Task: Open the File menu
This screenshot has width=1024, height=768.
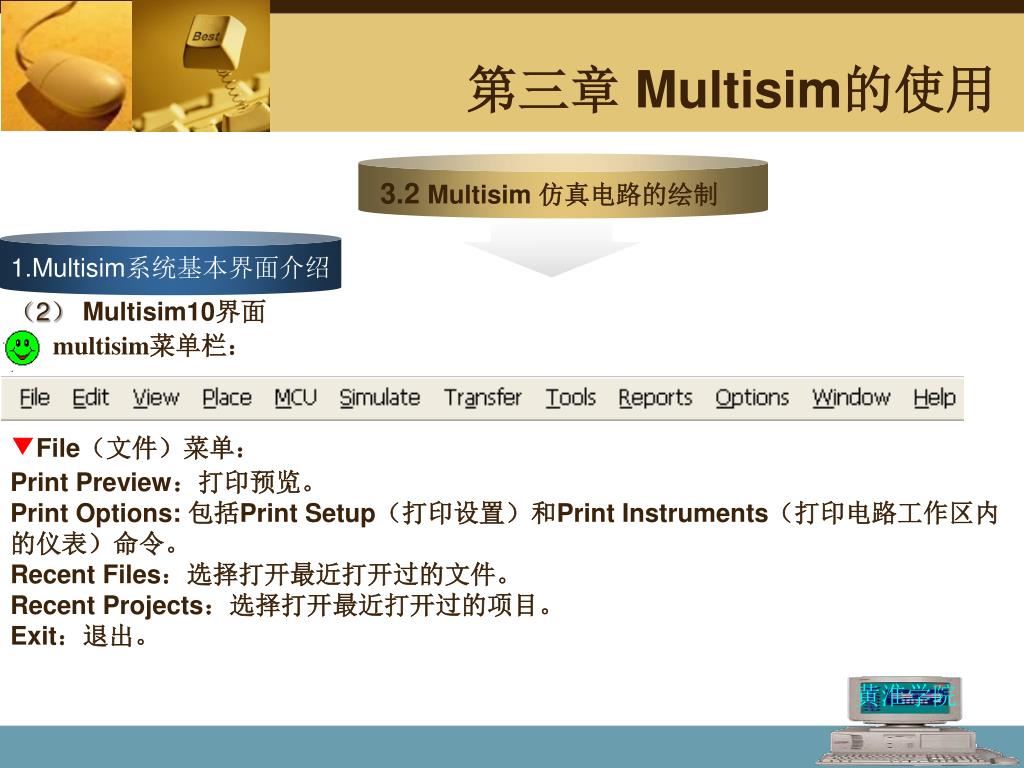Action: point(35,398)
